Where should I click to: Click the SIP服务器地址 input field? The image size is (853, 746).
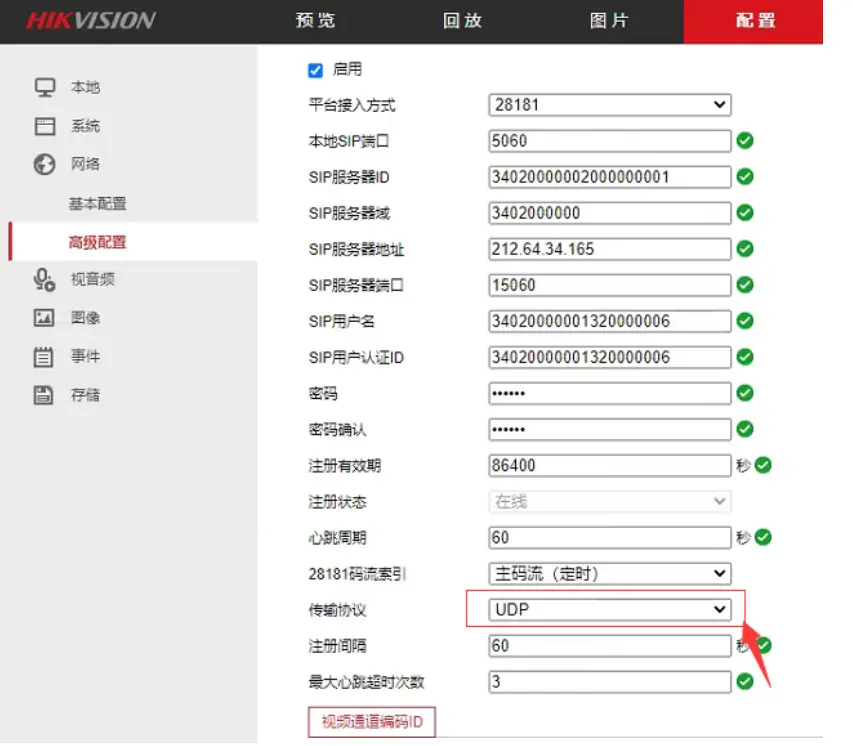pyautogui.click(x=610, y=249)
